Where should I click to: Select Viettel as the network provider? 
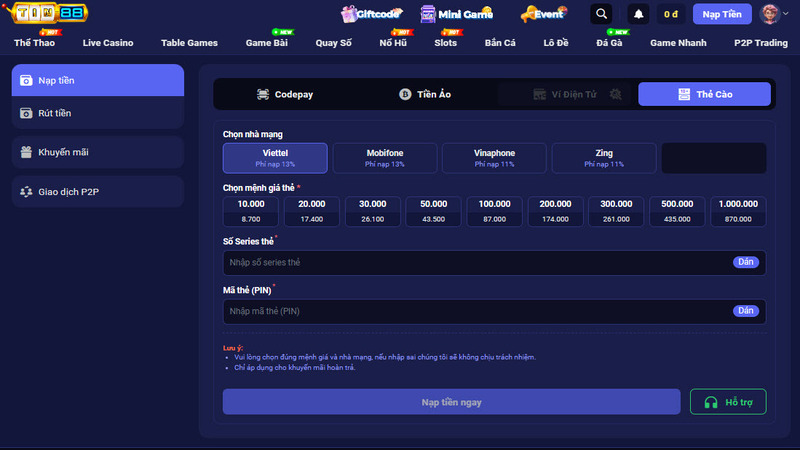coord(275,158)
